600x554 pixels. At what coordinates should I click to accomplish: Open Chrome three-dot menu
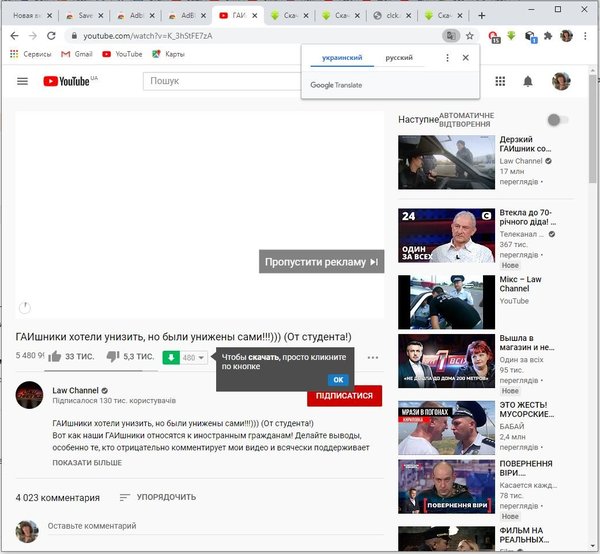pyautogui.click(x=585, y=36)
